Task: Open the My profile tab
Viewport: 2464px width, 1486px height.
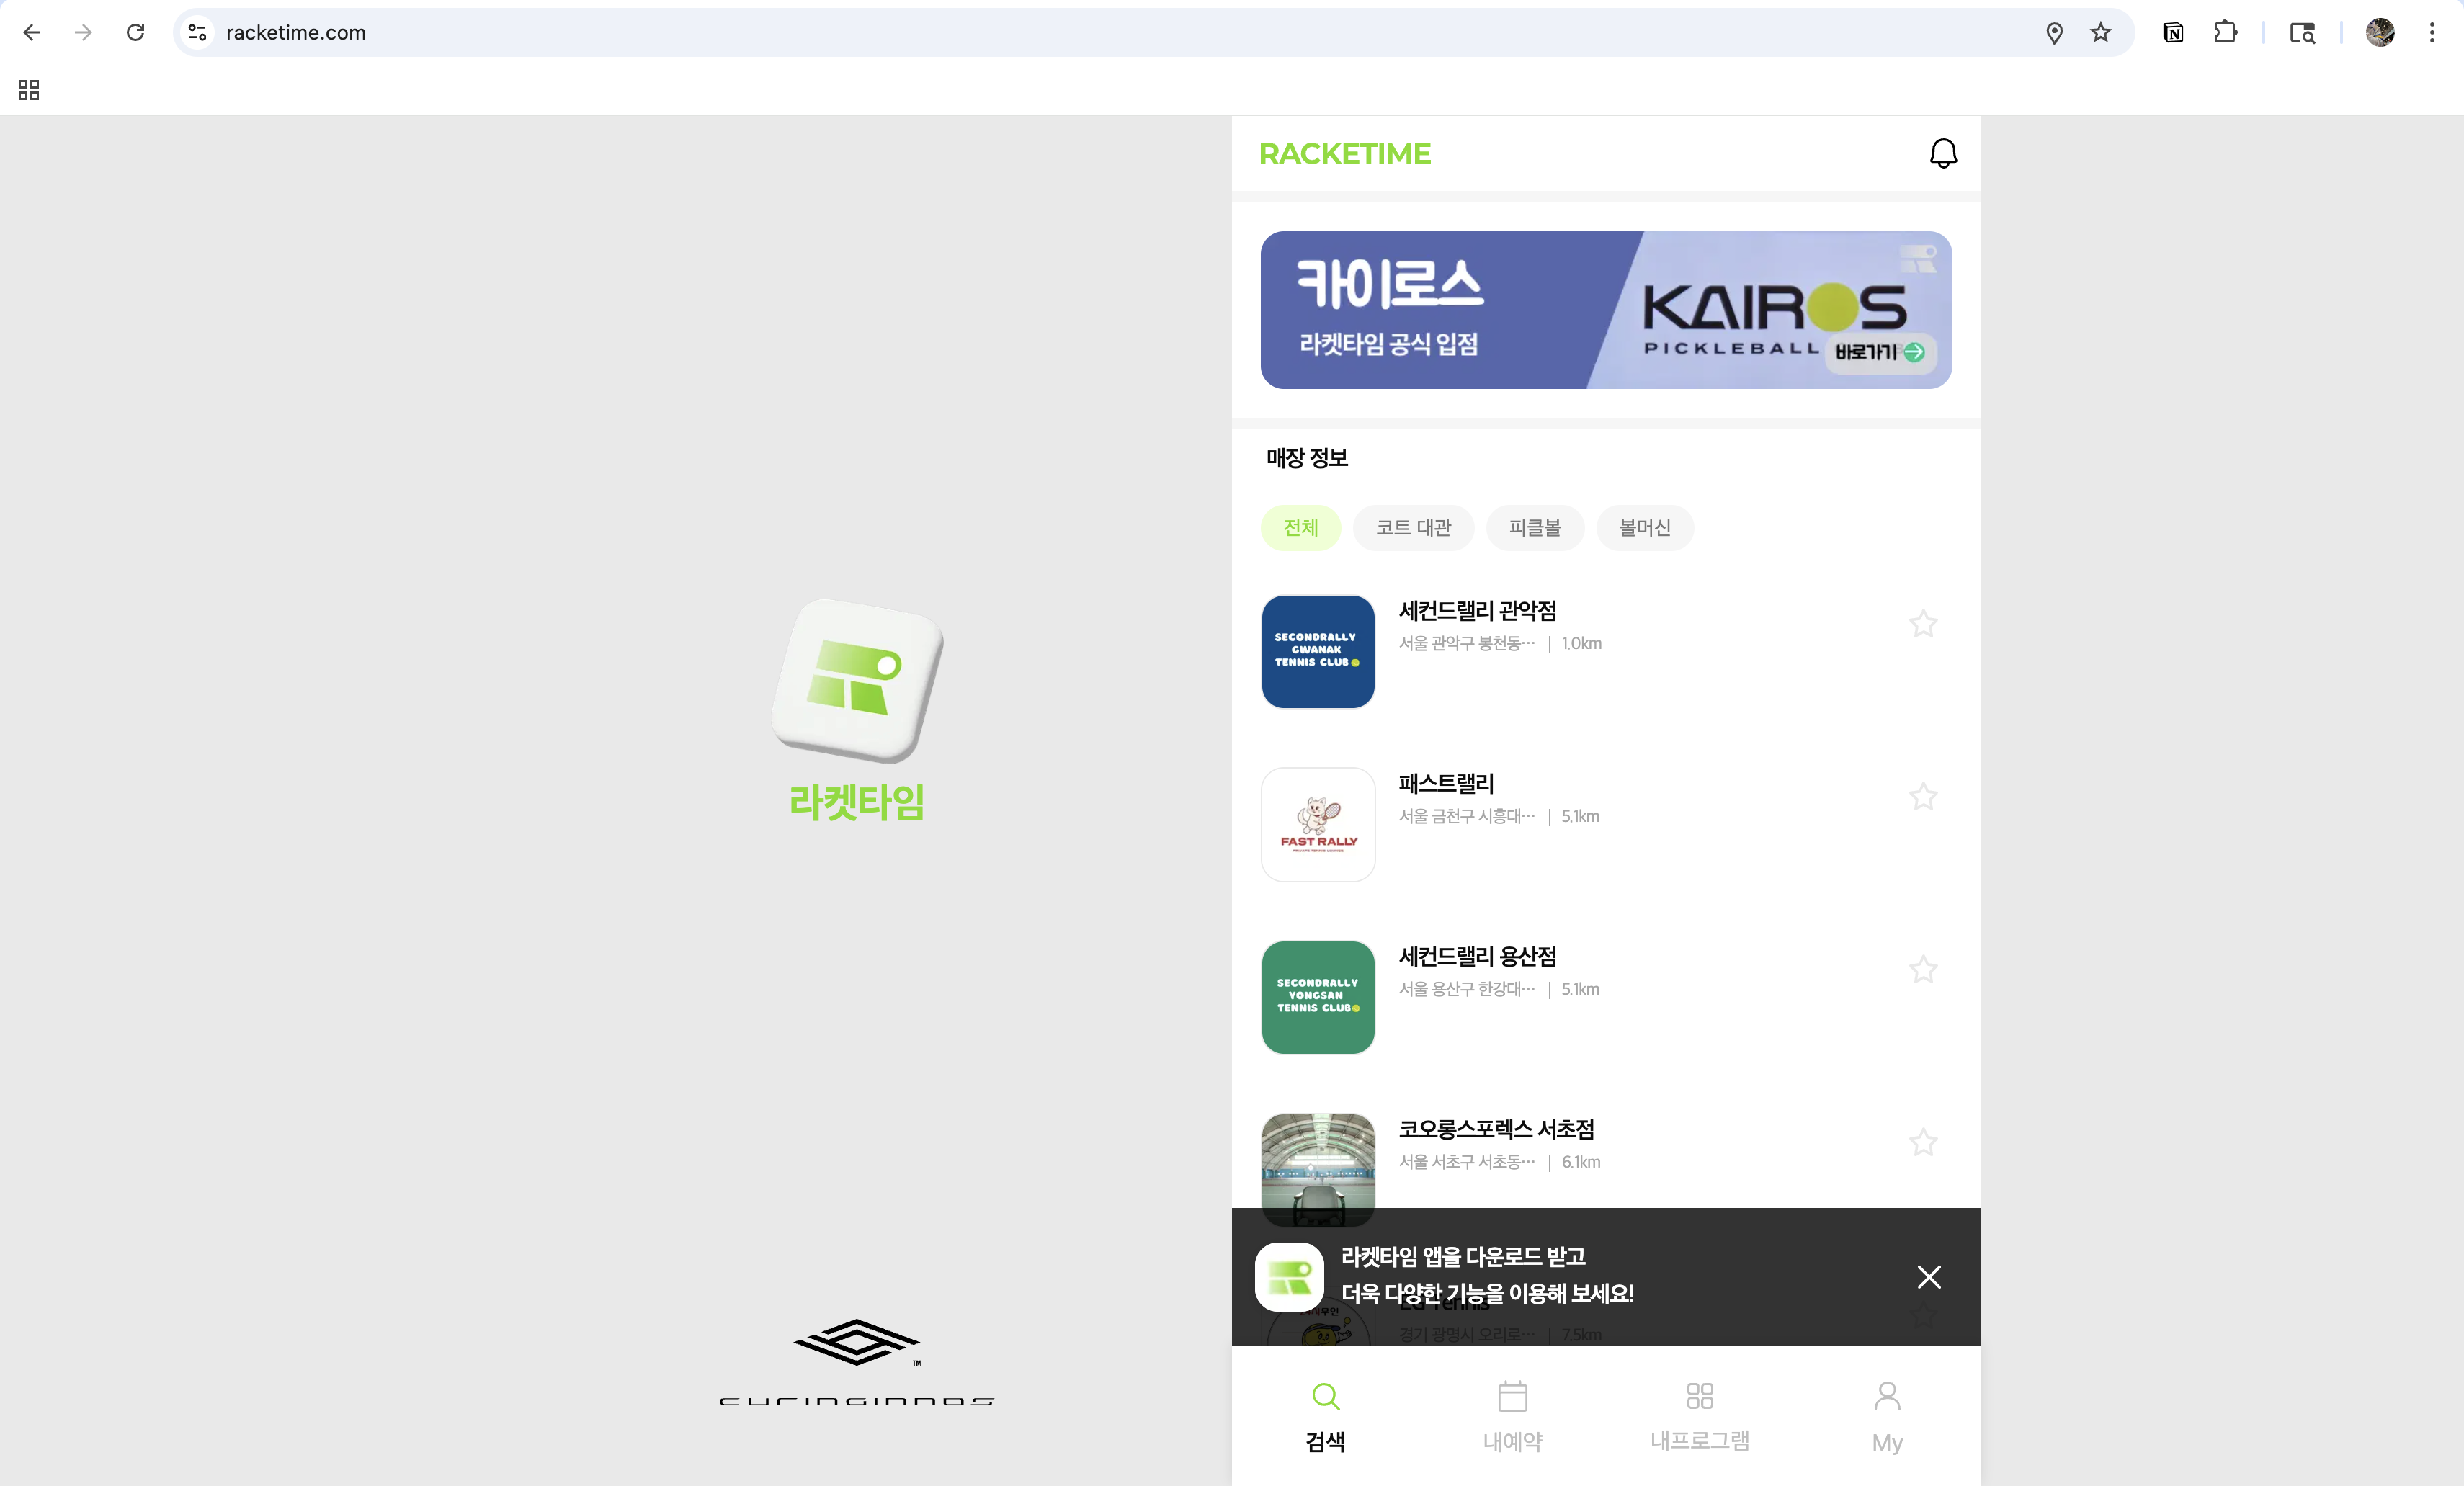Action: [x=1887, y=1416]
